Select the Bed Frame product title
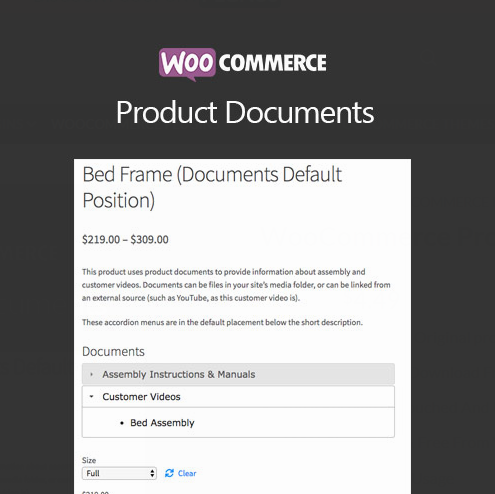Screen dimensions: 495x494 pyautogui.click(x=212, y=187)
